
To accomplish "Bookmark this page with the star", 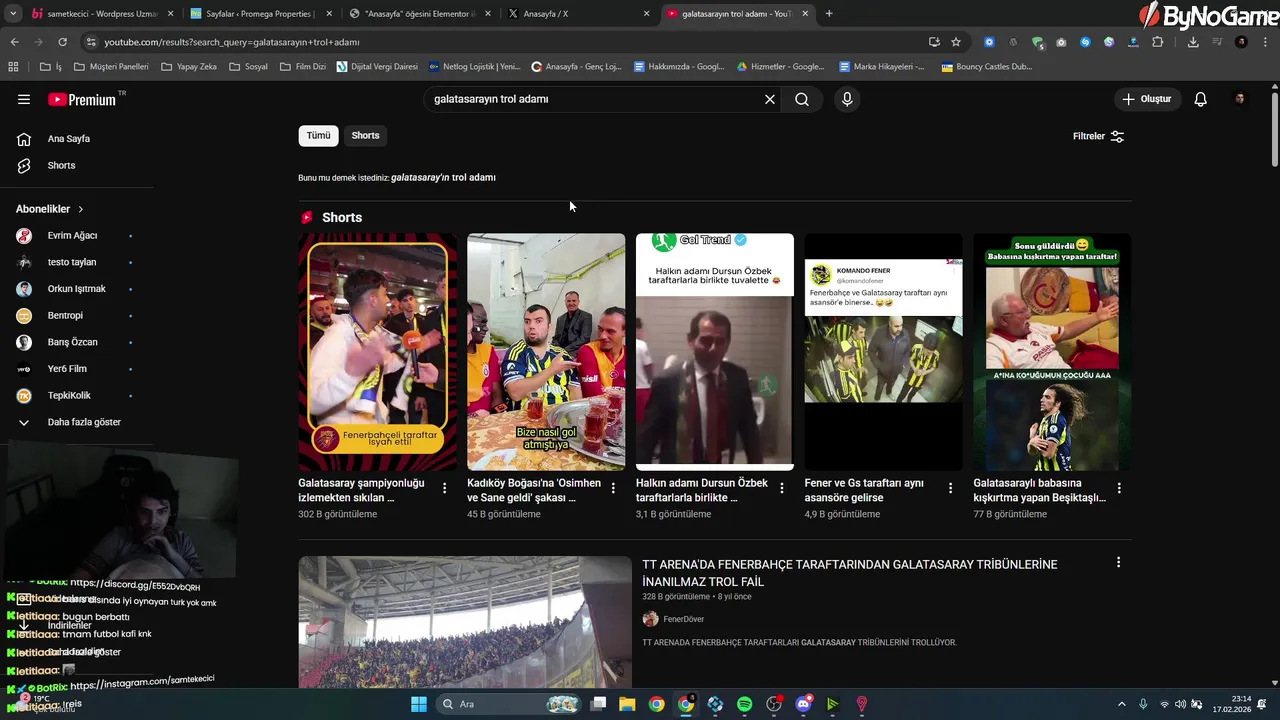I will [x=956, y=42].
